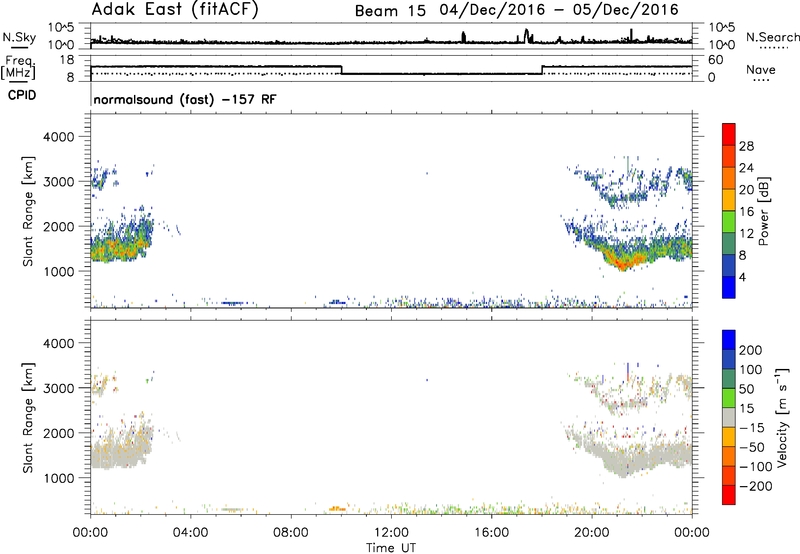Click the "-15" Velocity colorbar tick label

click(752, 427)
